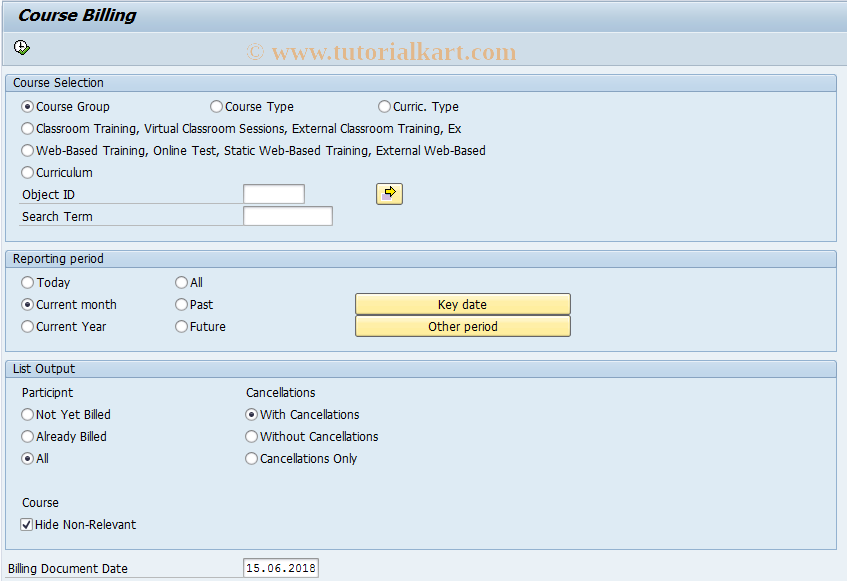
Task: Click the Search Term input field
Action: [288, 216]
